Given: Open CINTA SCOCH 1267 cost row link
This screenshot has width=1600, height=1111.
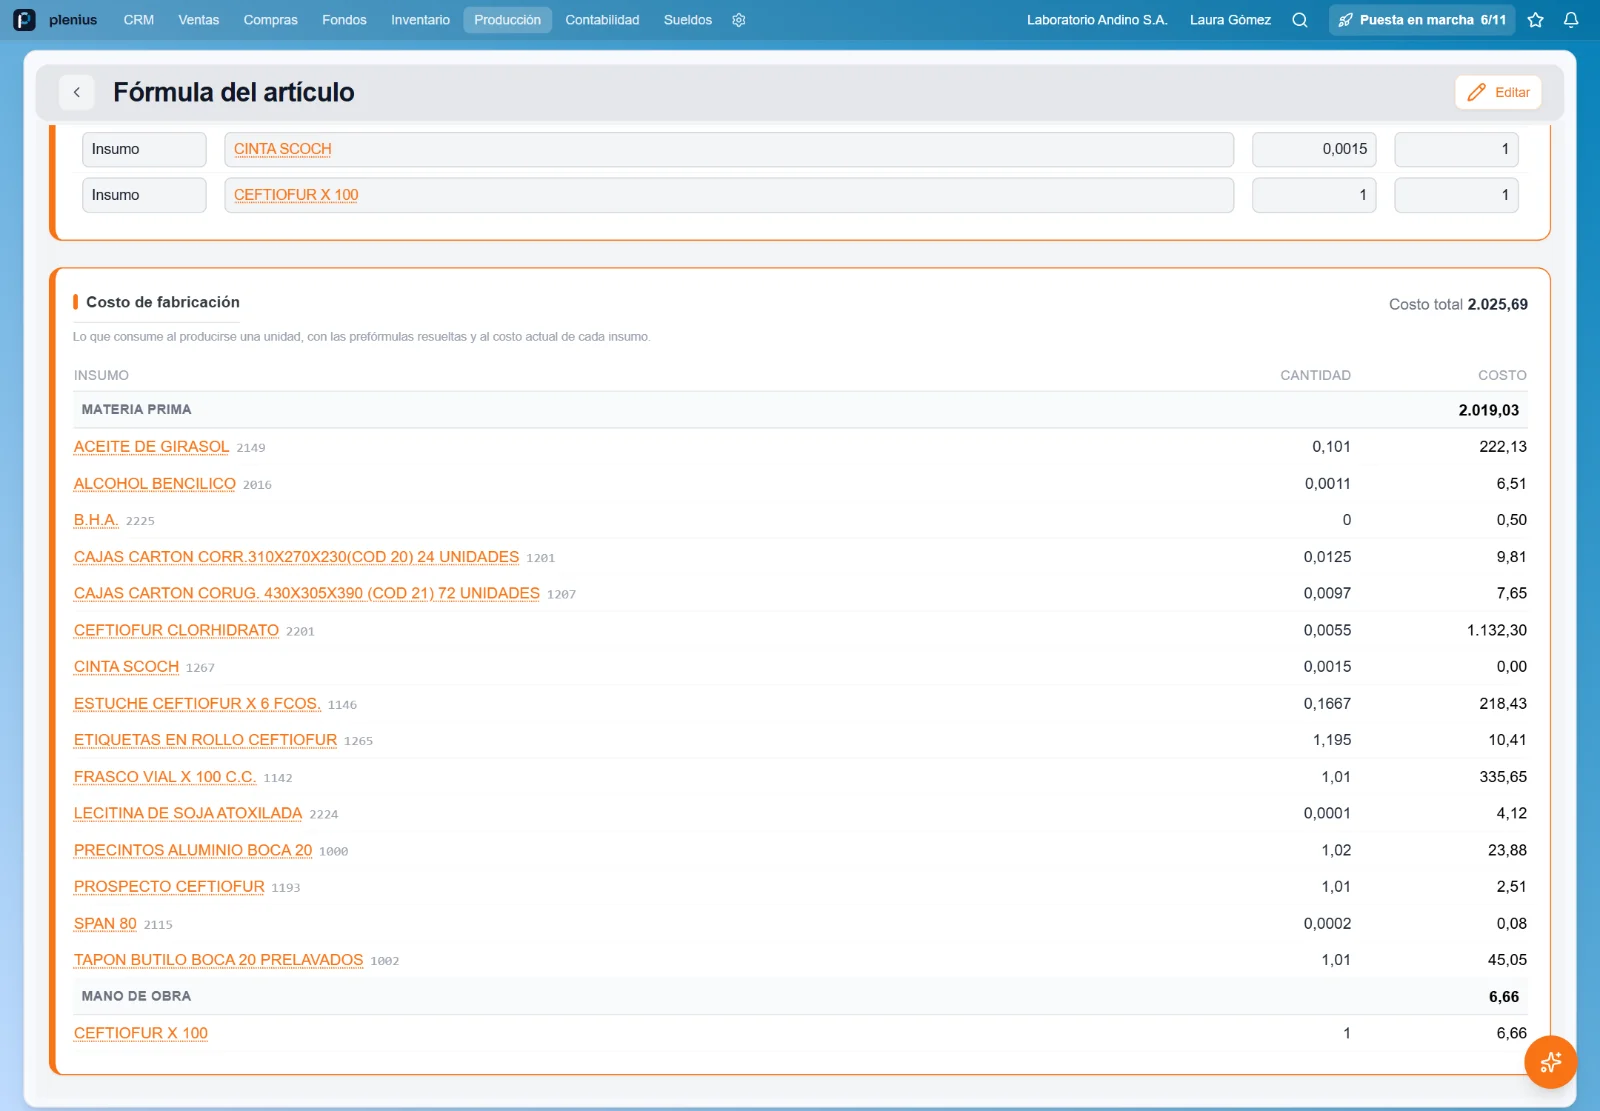Looking at the screenshot, I should point(126,667).
